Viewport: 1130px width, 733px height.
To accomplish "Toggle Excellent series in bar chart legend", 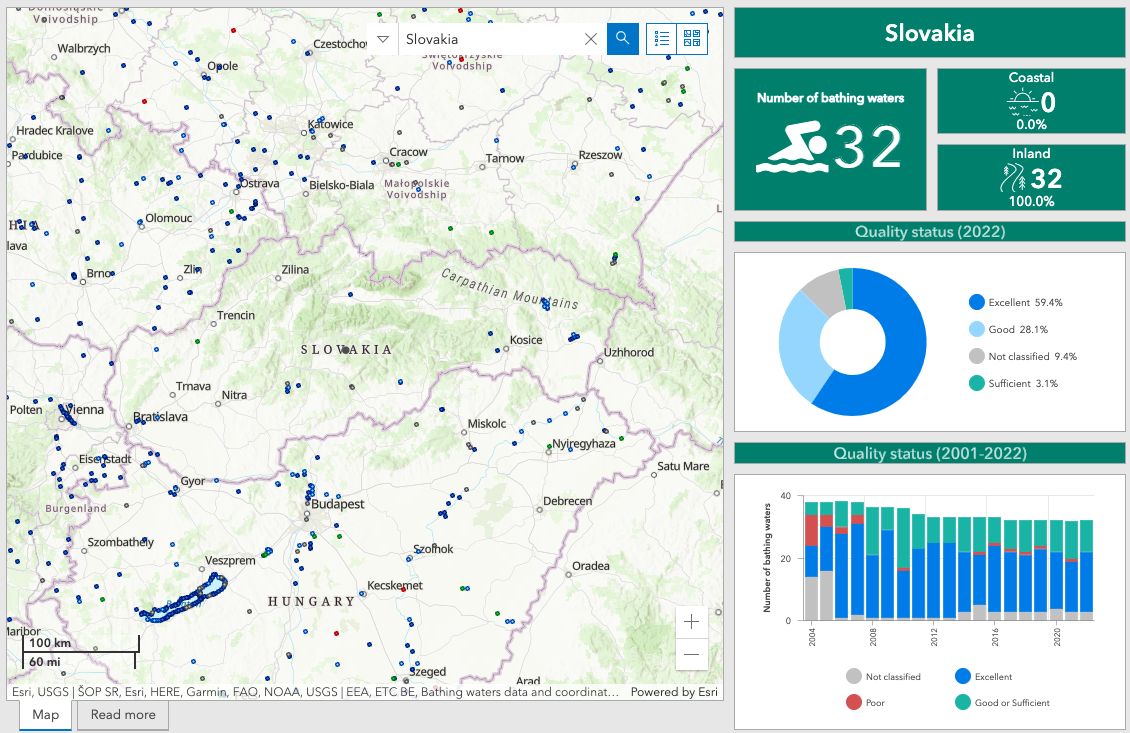I will click(964, 677).
